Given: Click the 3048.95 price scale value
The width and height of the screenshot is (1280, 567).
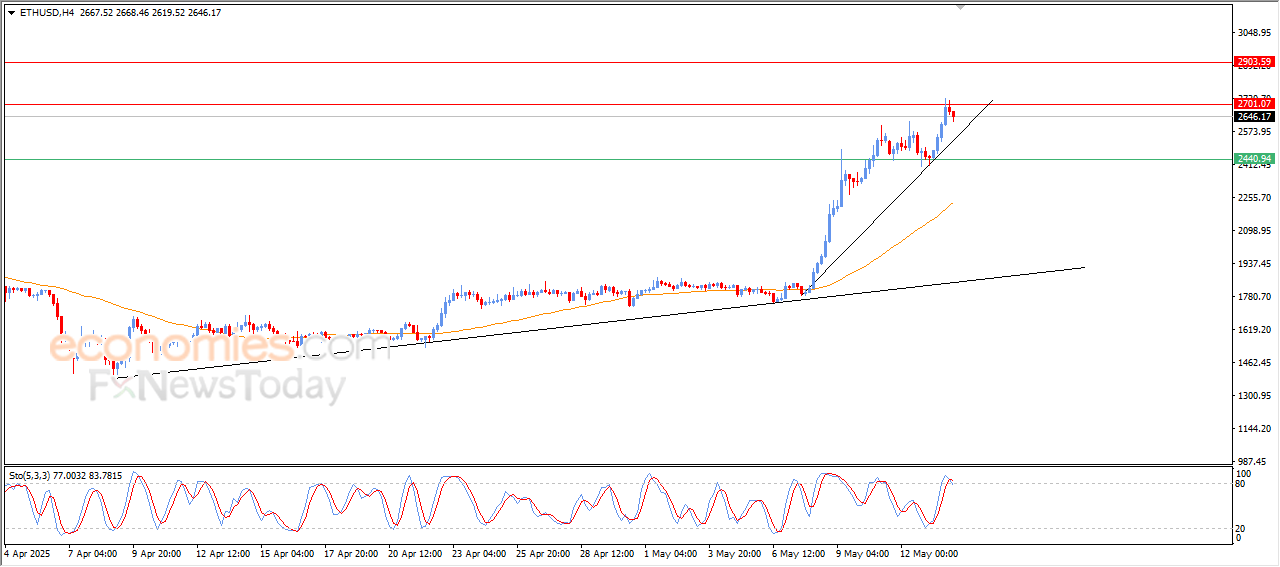Looking at the screenshot, I should pos(1253,33).
